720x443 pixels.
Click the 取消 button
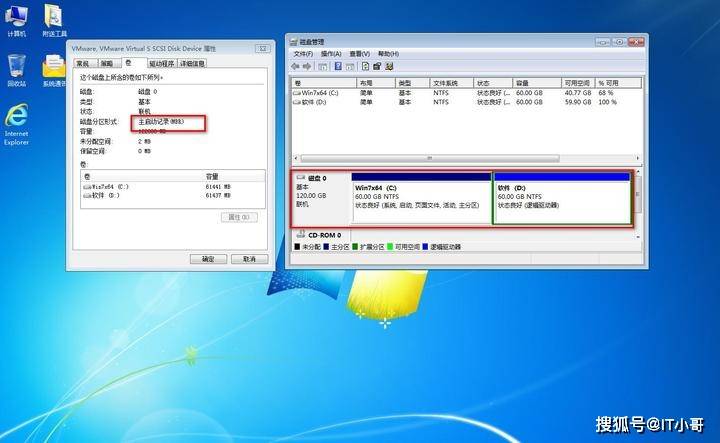249,259
